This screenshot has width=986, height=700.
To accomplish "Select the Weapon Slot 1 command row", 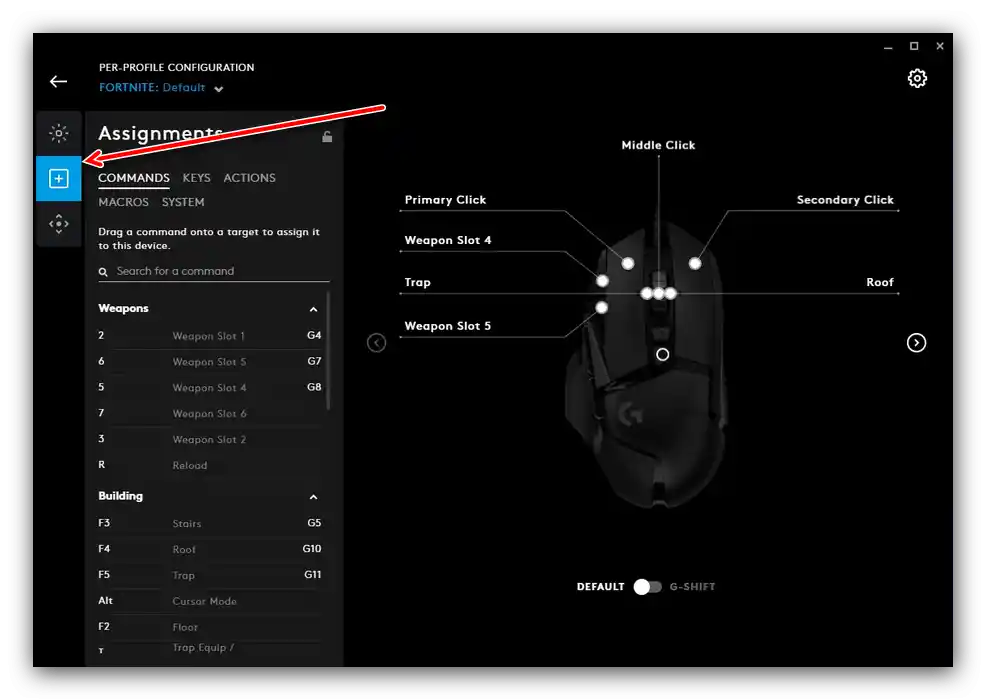I will [209, 336].
